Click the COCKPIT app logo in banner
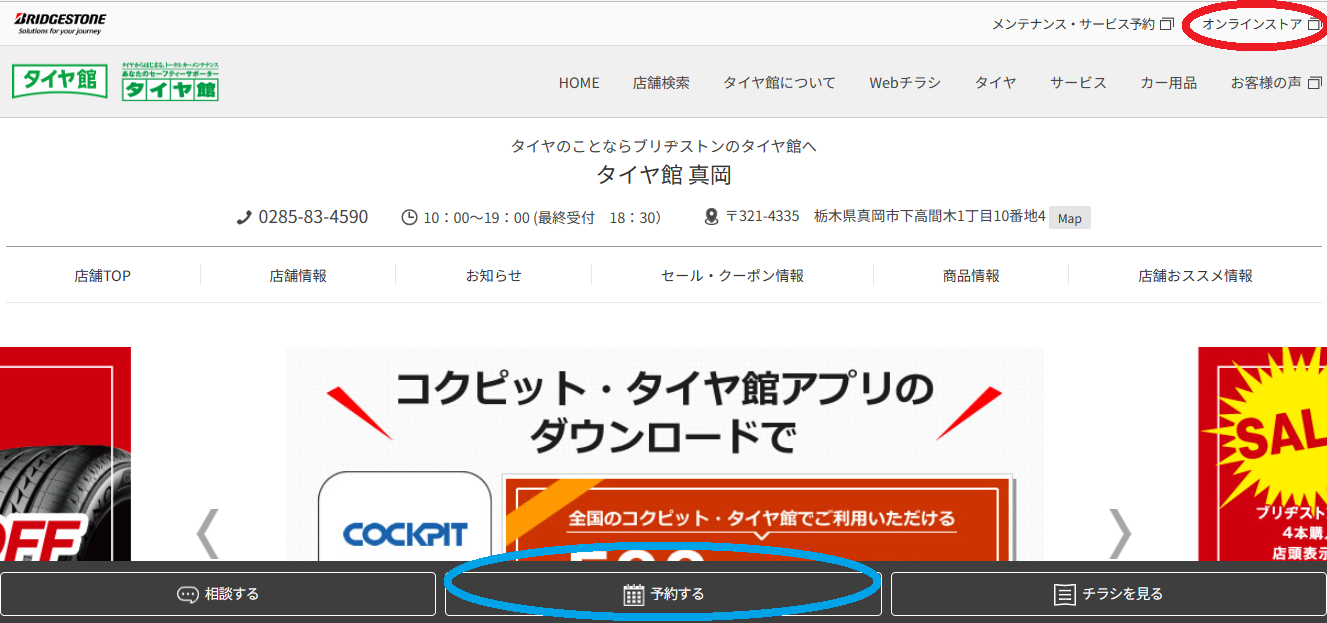The height and width of the screenshot is (623, 1327). 405,532
